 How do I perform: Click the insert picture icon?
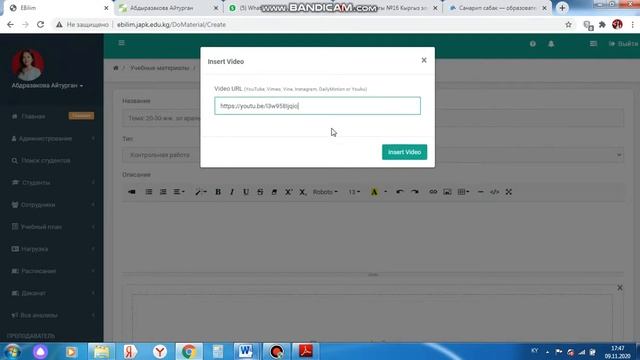point(447,192)
